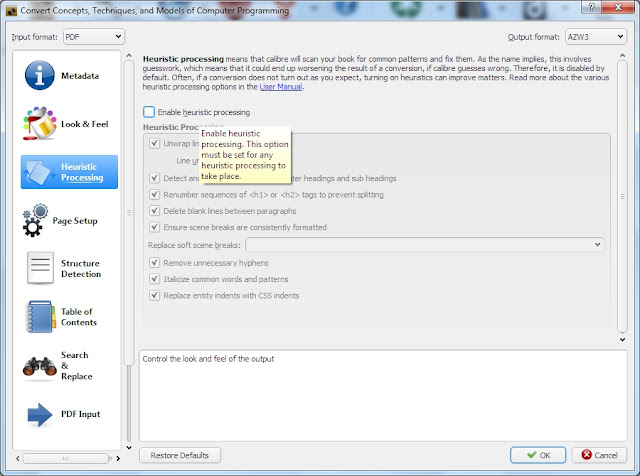Open the Input format dropdown

point(94,37)
